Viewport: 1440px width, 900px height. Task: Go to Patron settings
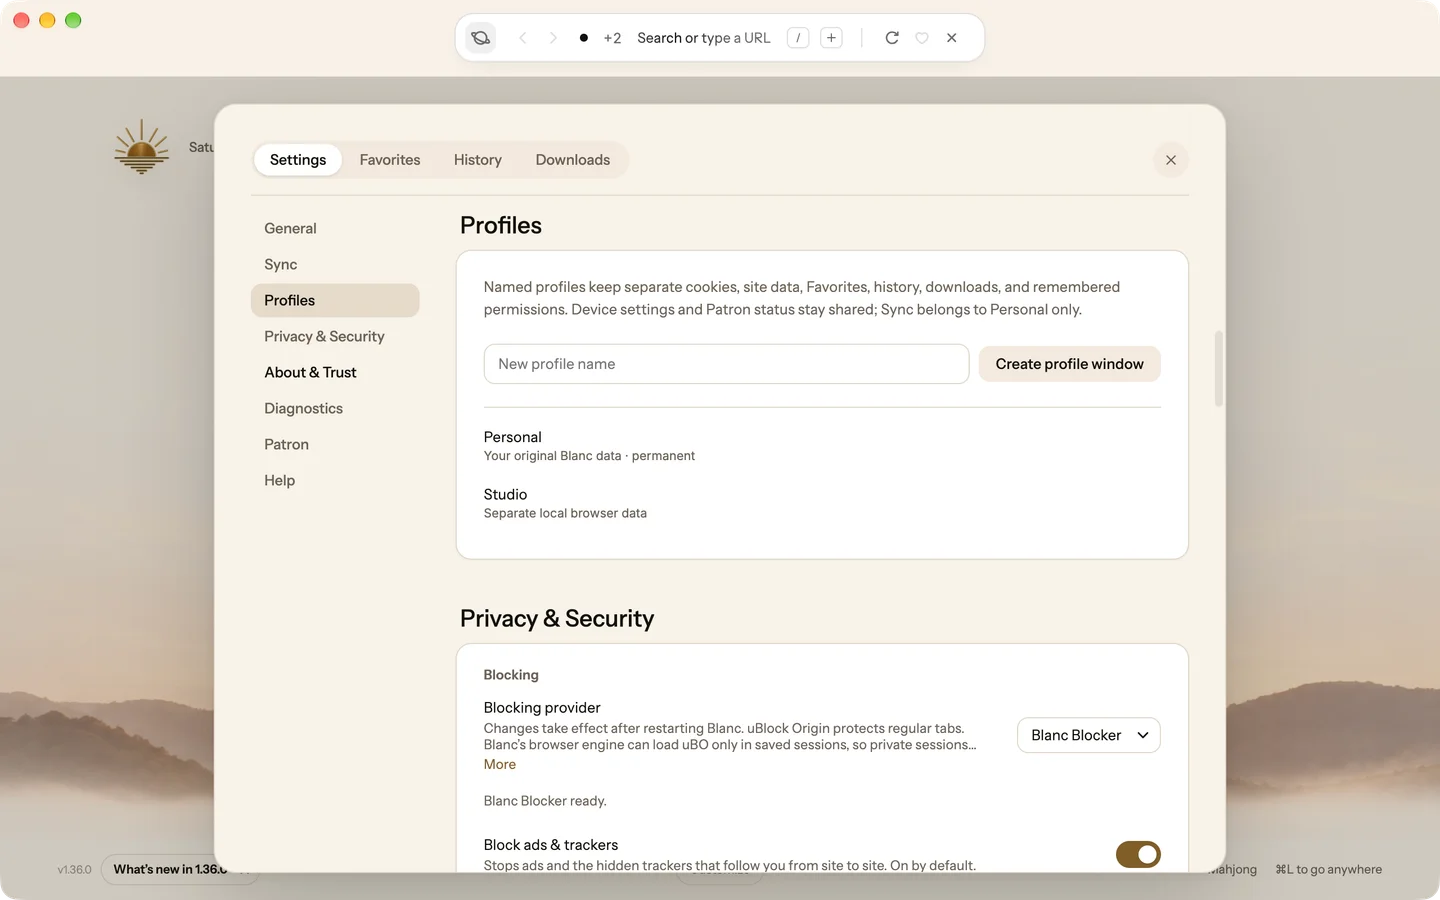tap(335, 444)
